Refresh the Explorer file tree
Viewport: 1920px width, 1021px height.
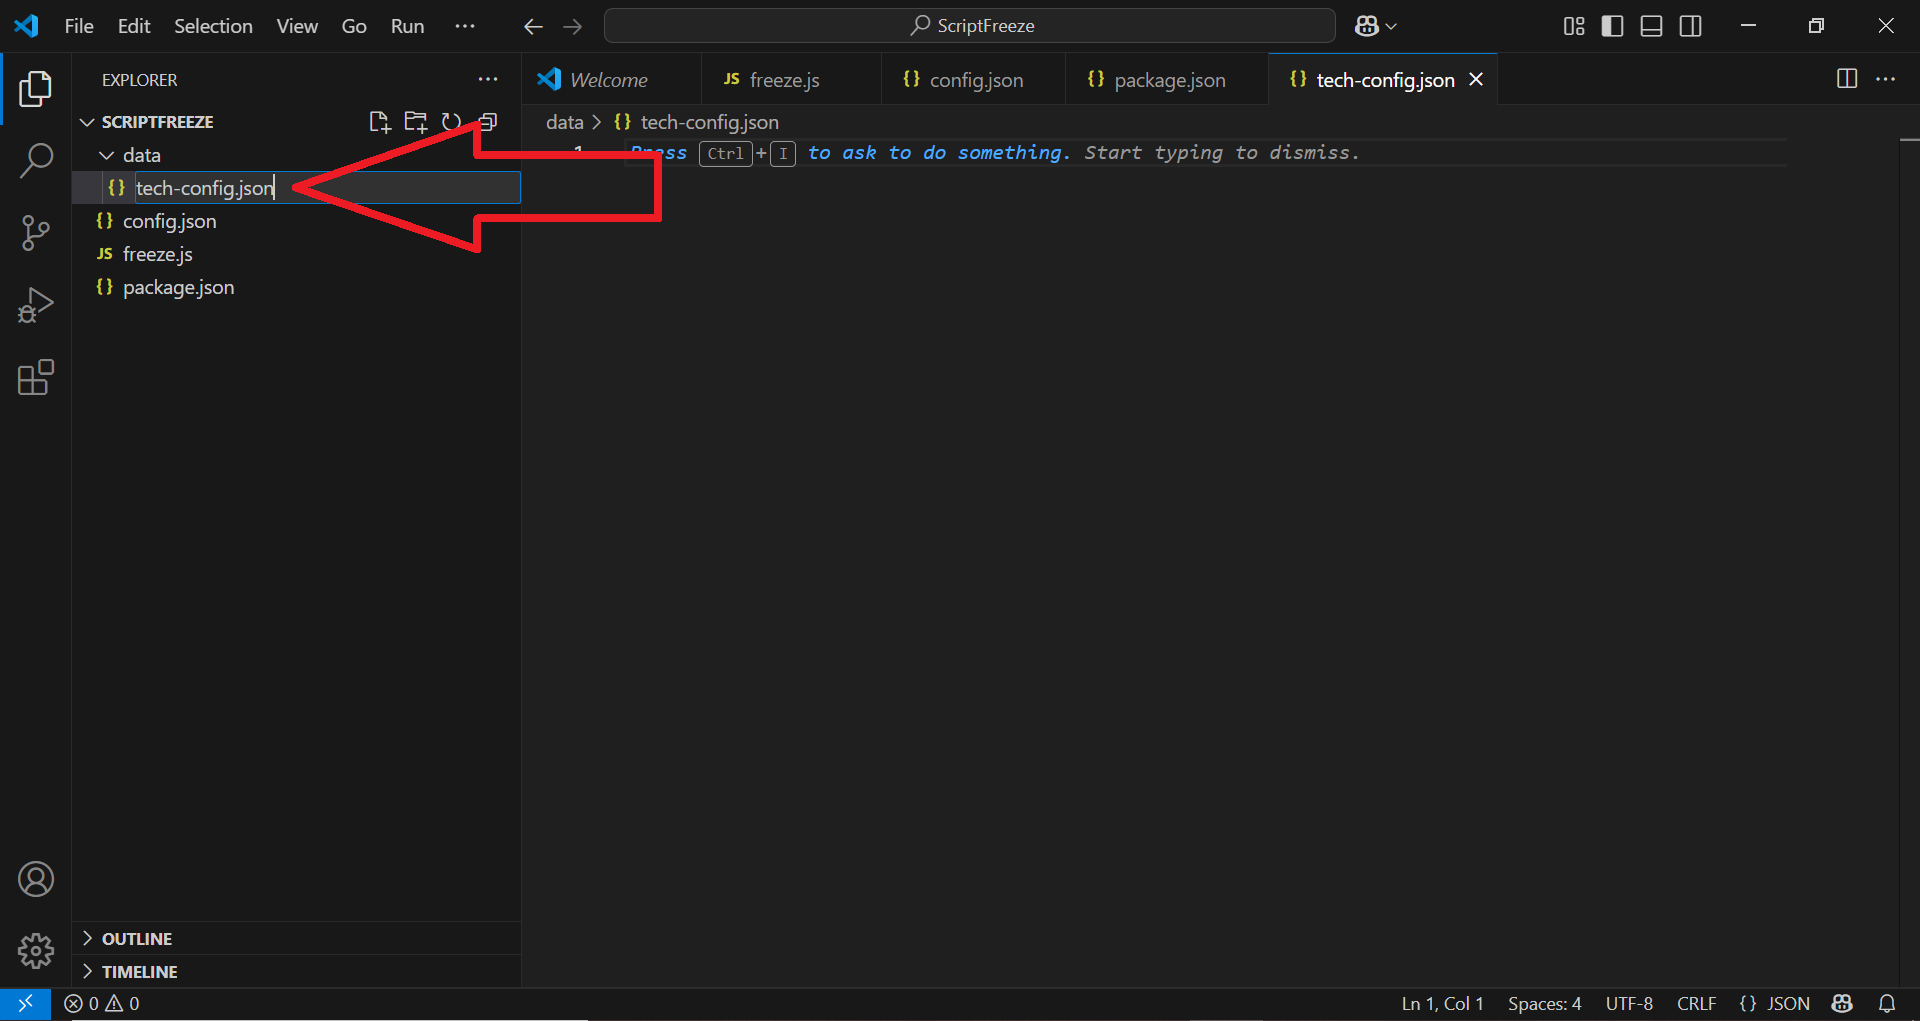[x=451, y=122]
